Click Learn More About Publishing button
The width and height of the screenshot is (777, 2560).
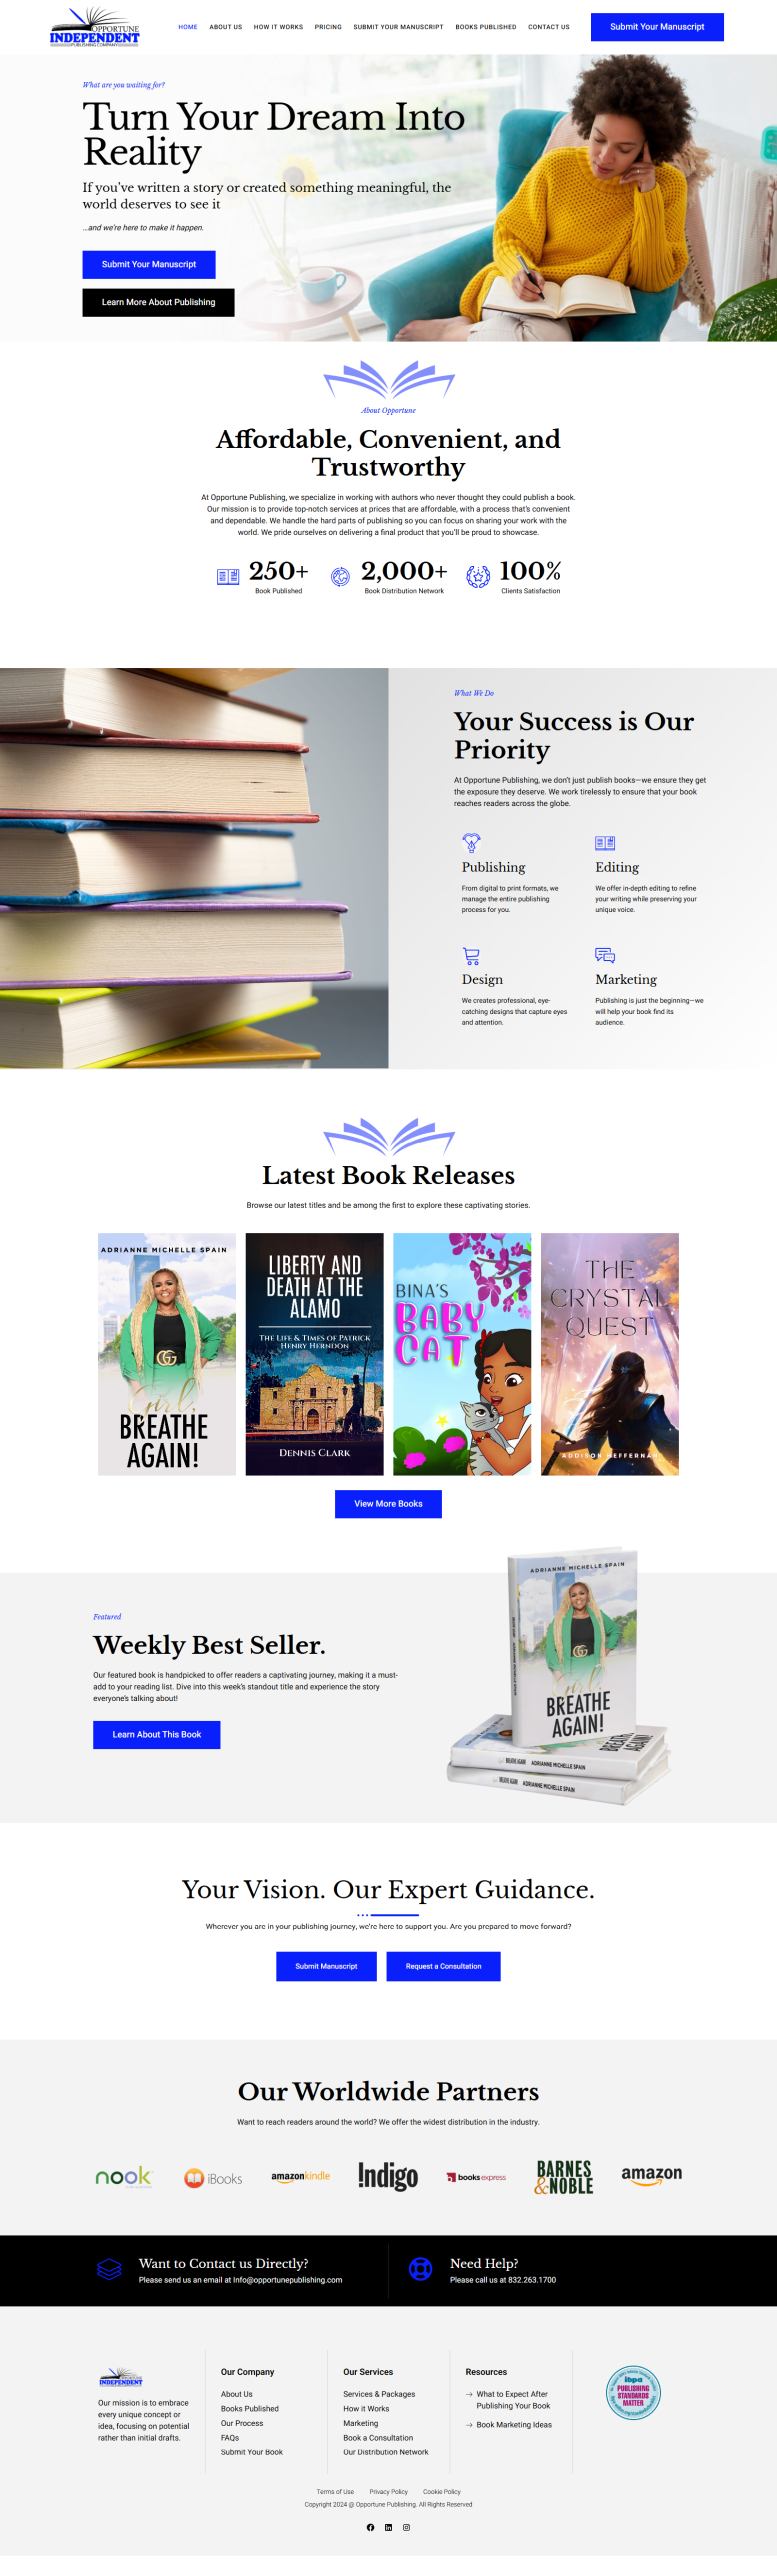tap(158, 302)
